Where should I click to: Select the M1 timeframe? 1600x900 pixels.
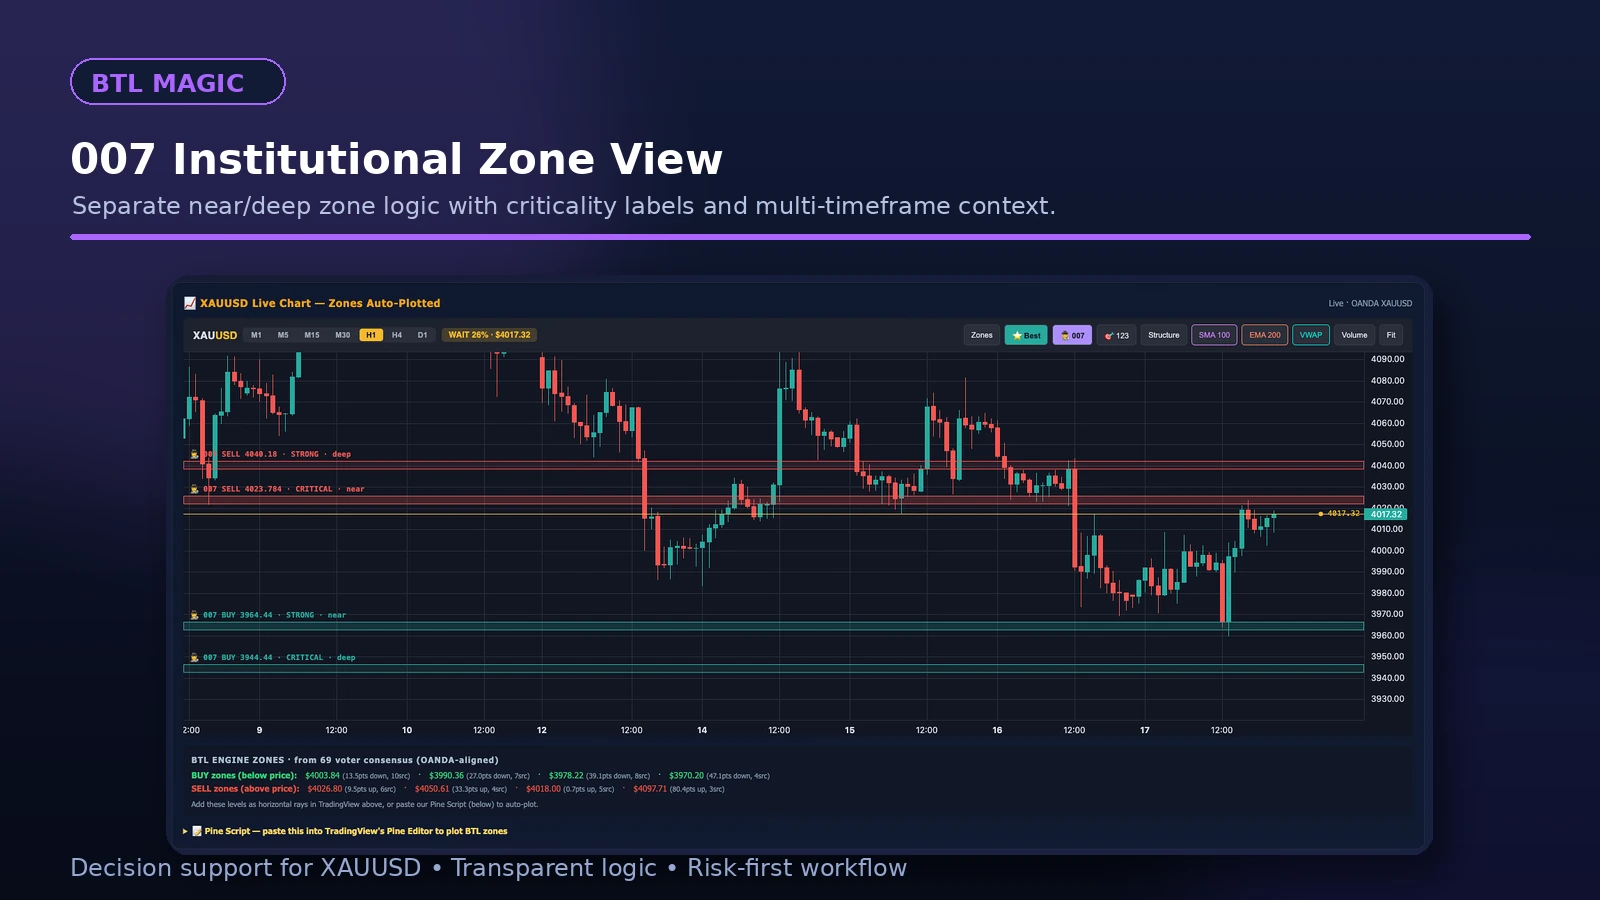pos(256,335)
